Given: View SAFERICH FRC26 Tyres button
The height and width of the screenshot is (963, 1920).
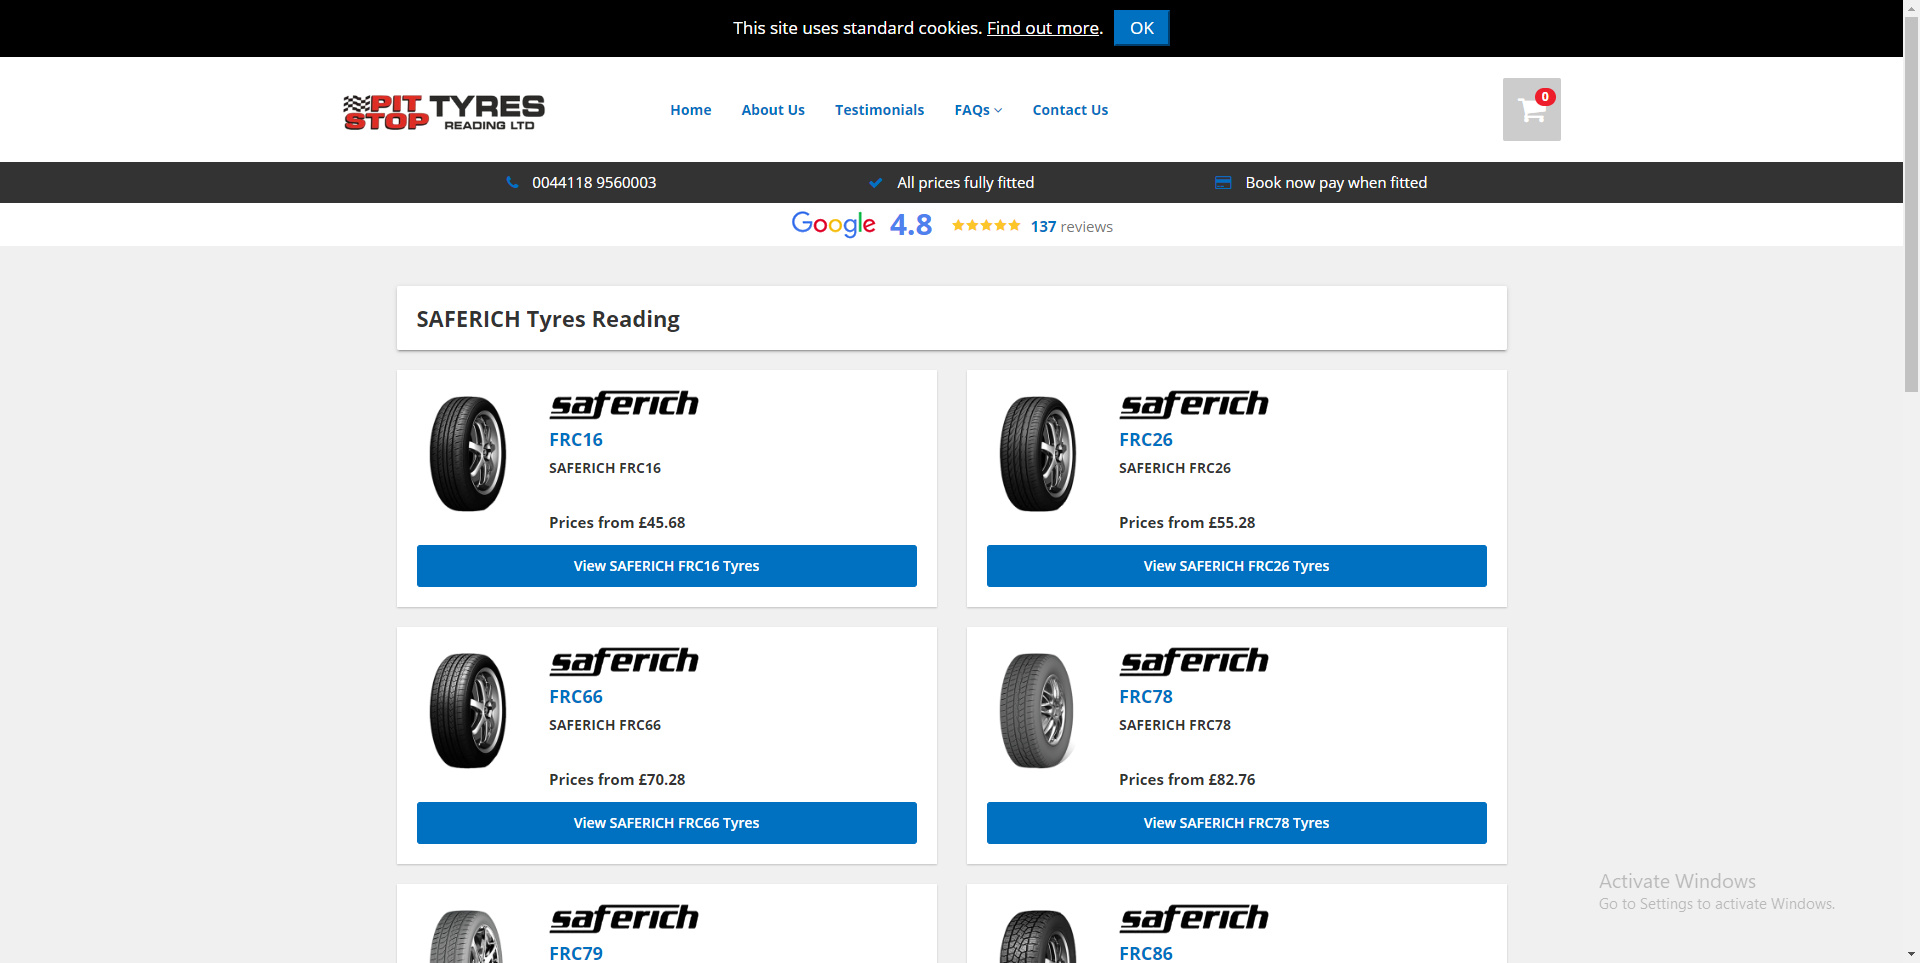Looking at the screenshot, I should 1237,566.
